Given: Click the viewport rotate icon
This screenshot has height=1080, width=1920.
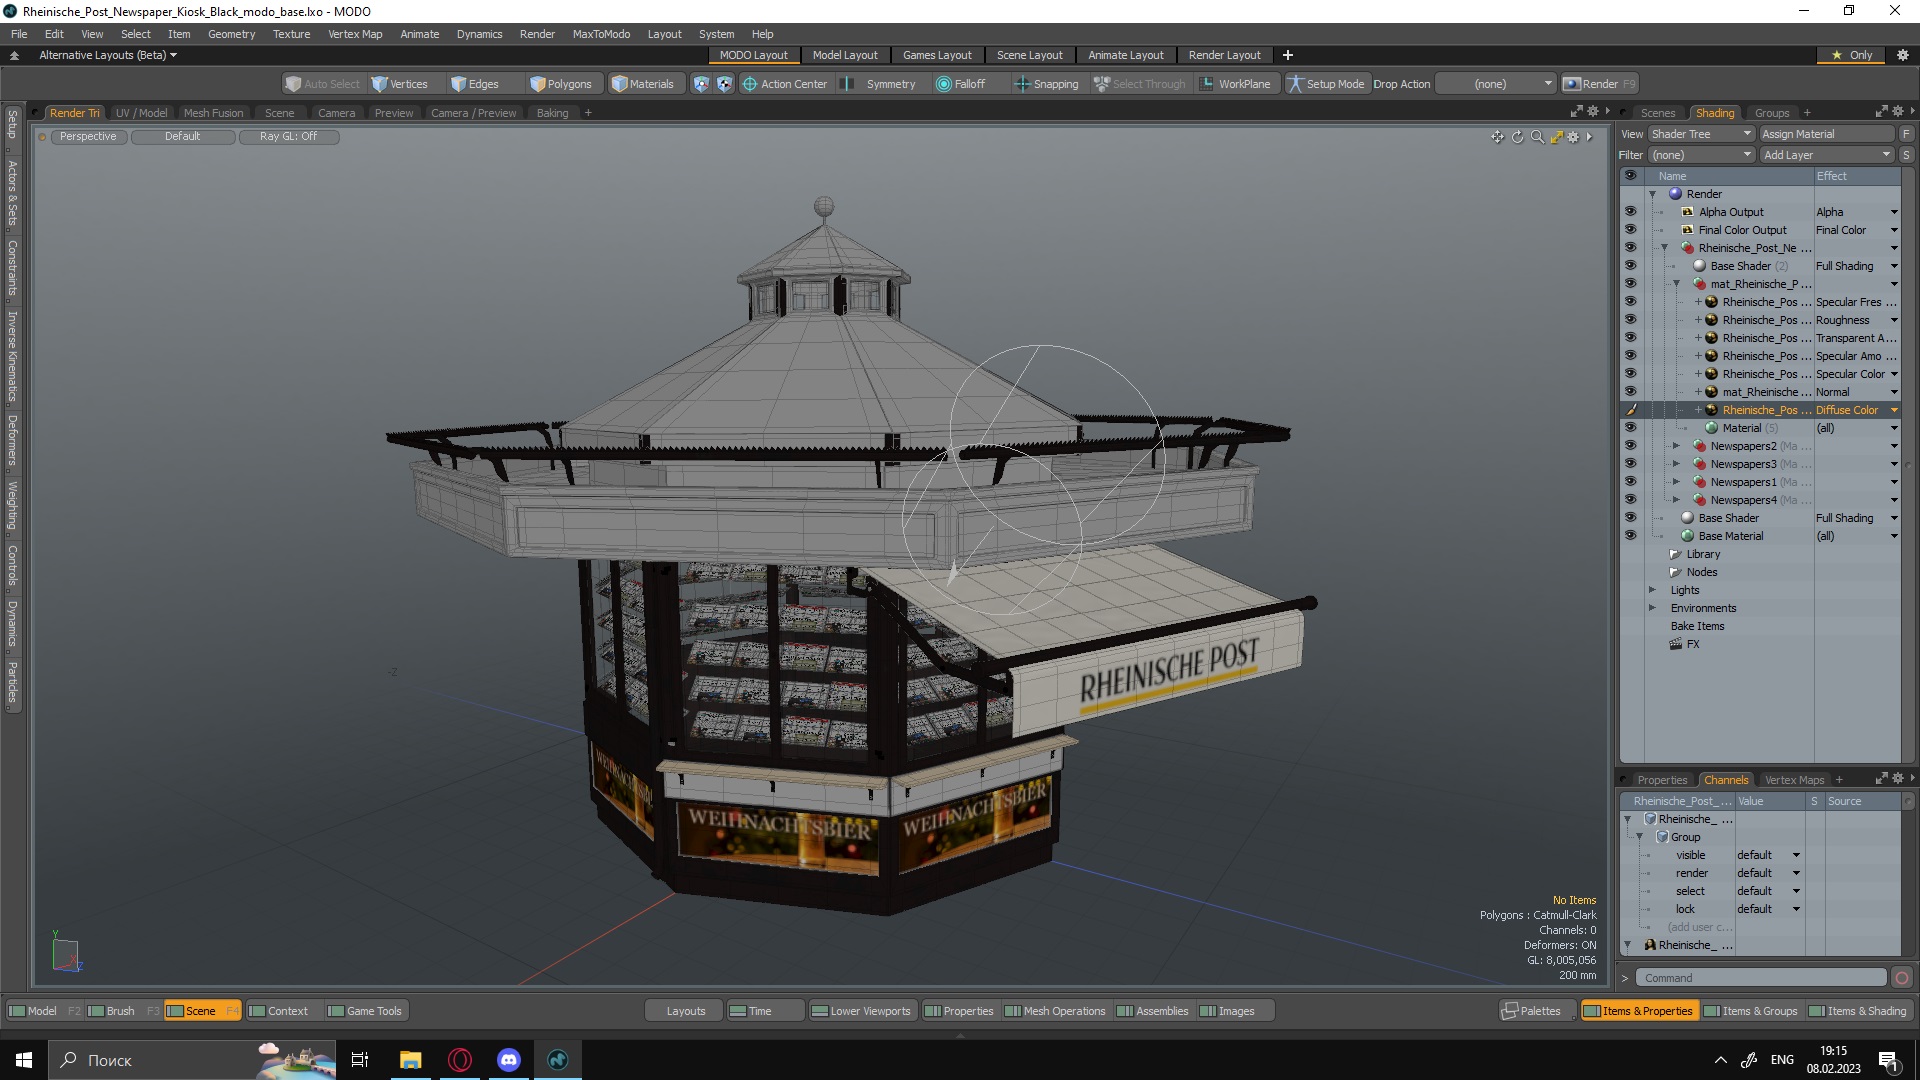Looking at the screenshot, I should (x=1517, y=137).
